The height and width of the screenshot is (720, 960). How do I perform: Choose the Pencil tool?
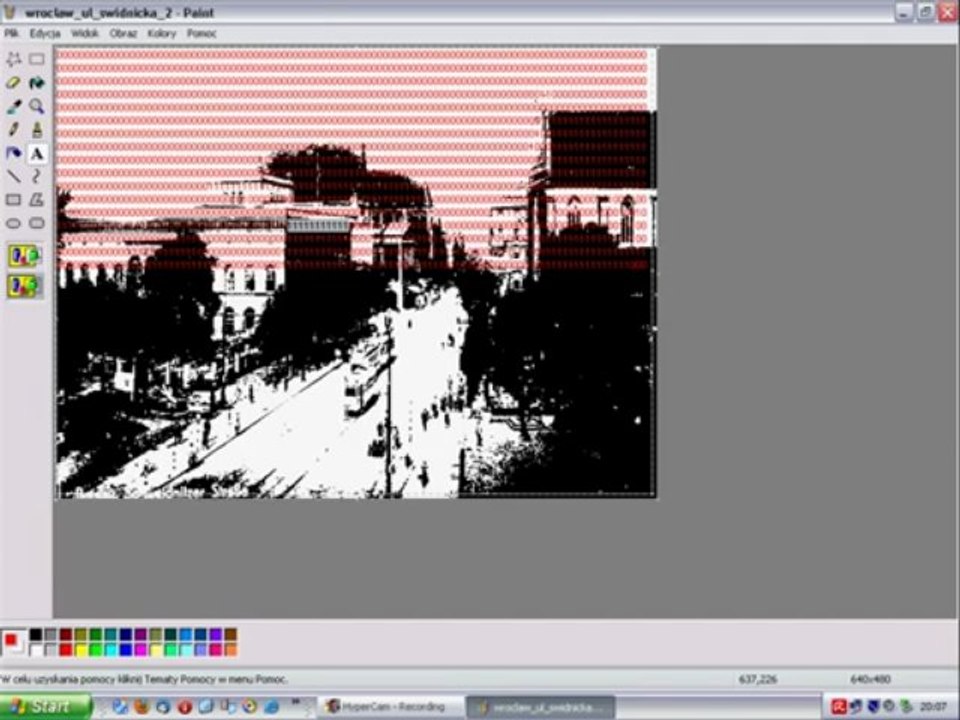pos(13,129)
